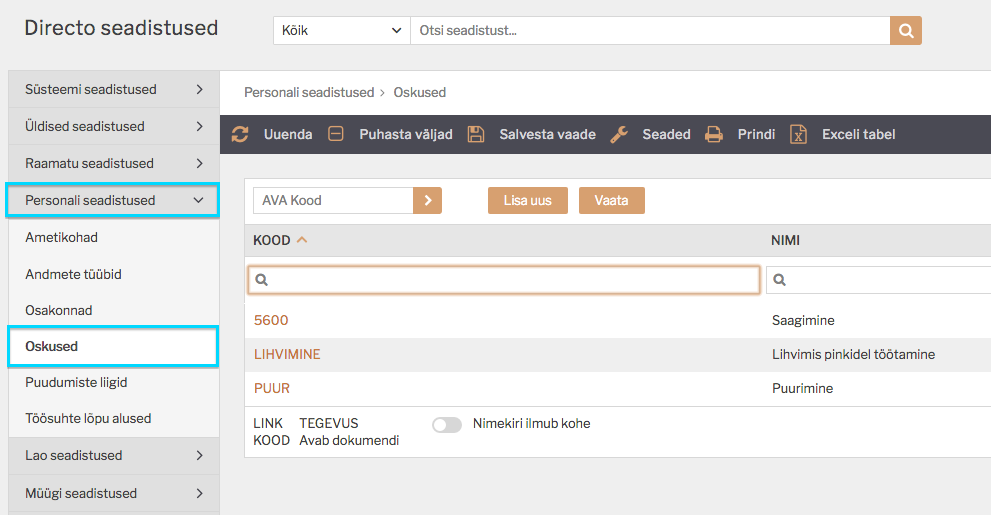Toggle the Nimekiri ilmub kohe switch
991x515 pixels.
point(447,425)
